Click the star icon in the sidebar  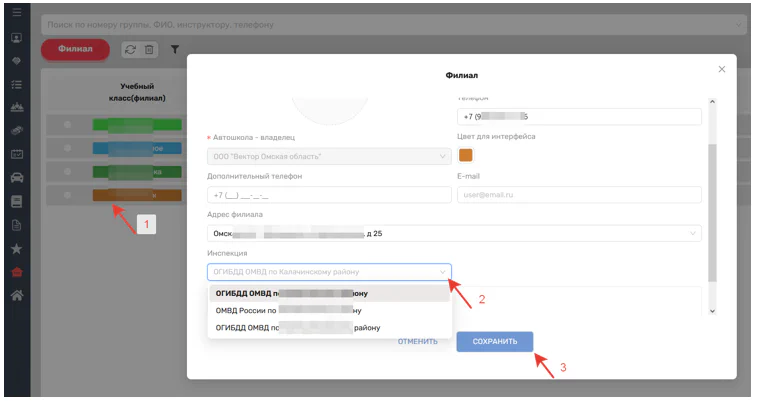[16, 247]
